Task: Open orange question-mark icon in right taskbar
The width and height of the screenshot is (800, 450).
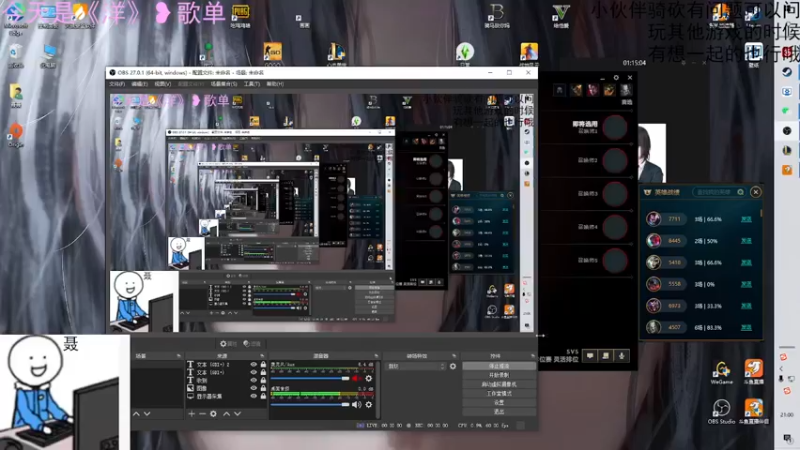Action: click(787, 169)
